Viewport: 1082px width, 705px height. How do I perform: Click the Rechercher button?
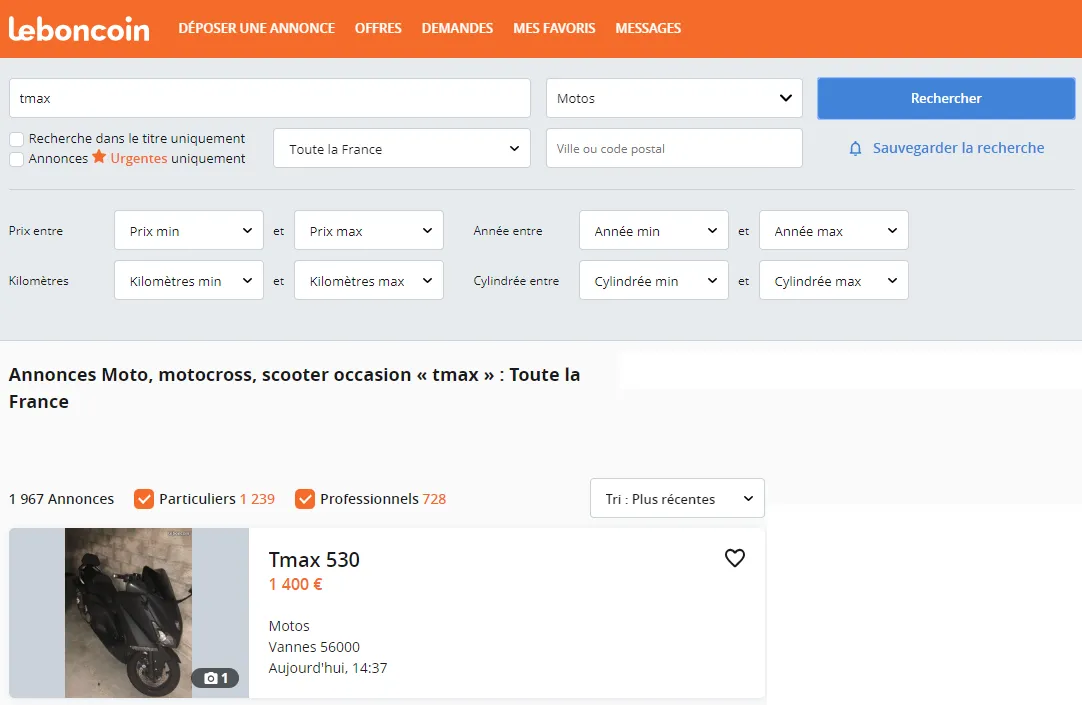tap(946, 98)
